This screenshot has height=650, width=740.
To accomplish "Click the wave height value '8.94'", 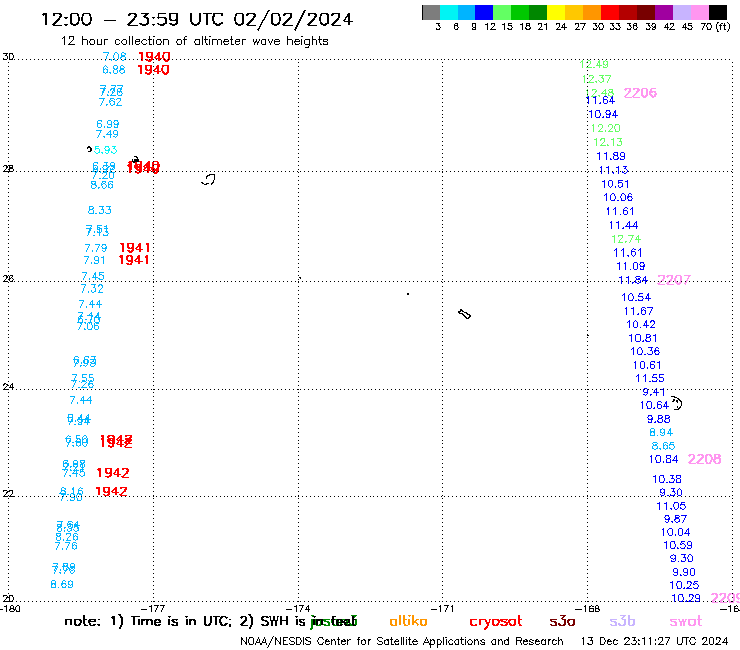I will click(x=661, y=432).
